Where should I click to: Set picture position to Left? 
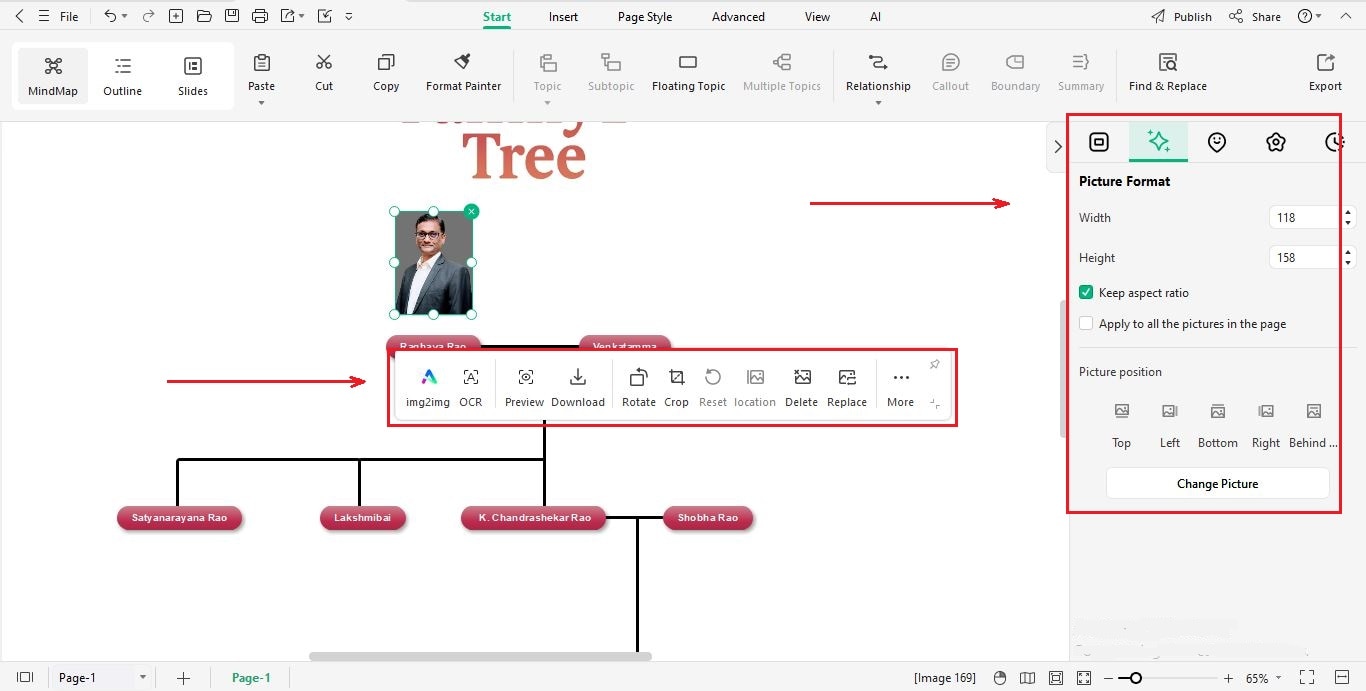tap(1170, 425)
